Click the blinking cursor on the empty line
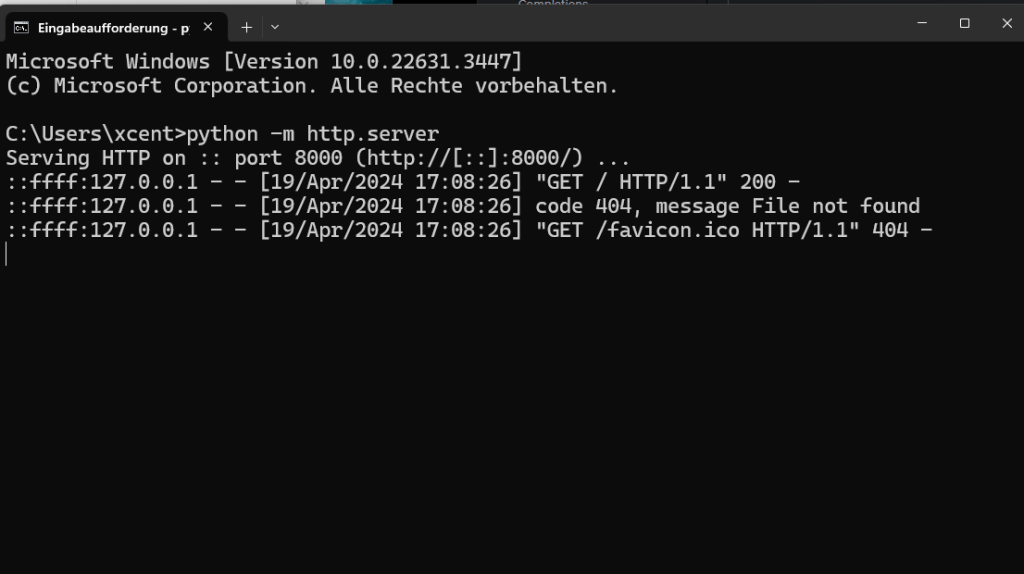The width and height of the screenshot is (1024, 574). tap(7, 254)
